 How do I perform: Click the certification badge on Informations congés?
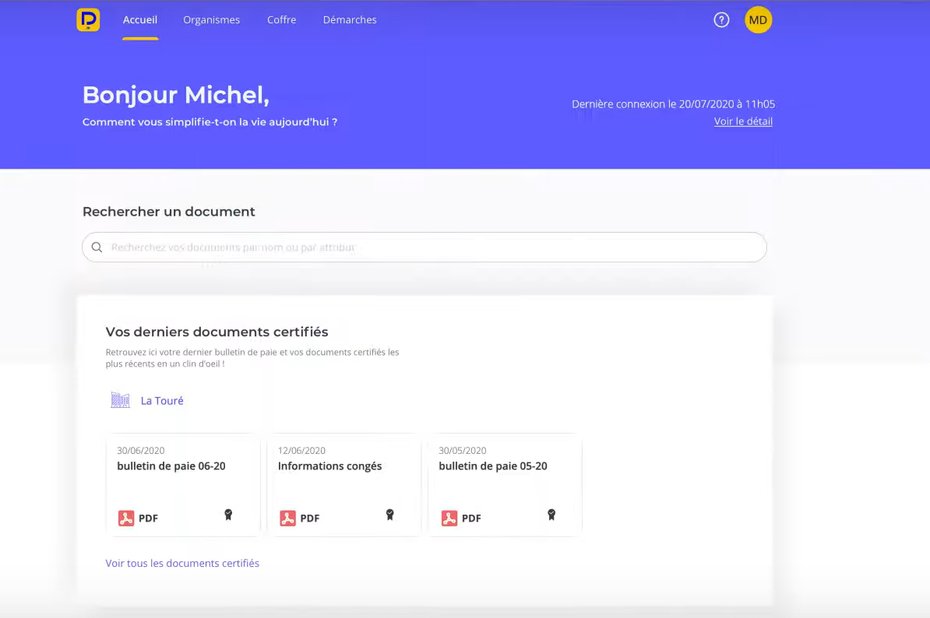[389, 514]
